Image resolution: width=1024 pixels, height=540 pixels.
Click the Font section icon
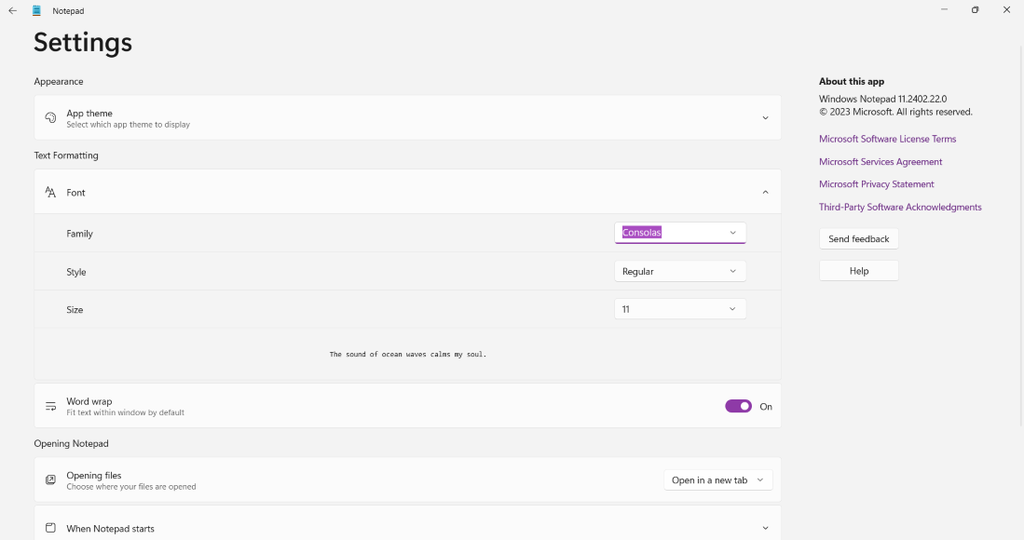point(50,192)
